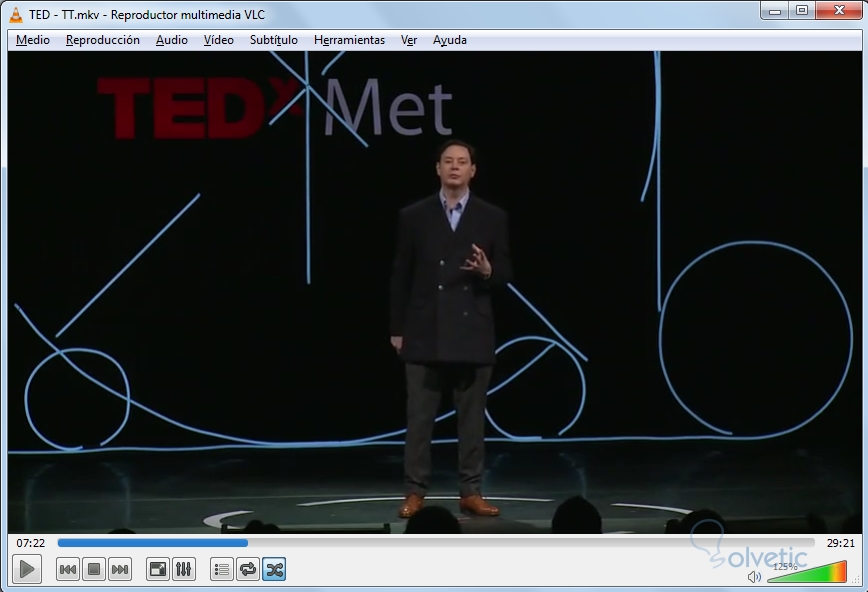Open the Audio menu
The image size is (868, 592).
click(x=172, y=40)
